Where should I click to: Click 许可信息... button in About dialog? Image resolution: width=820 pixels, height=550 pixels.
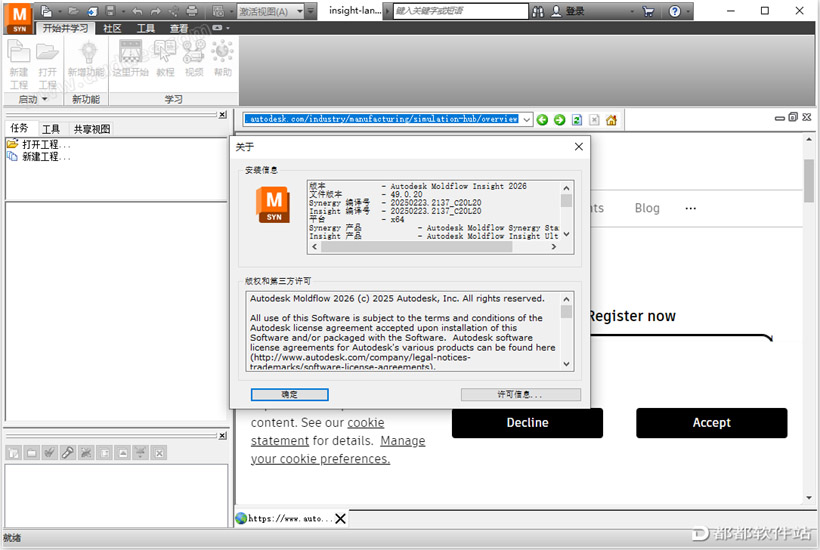(x=520, y=394)
